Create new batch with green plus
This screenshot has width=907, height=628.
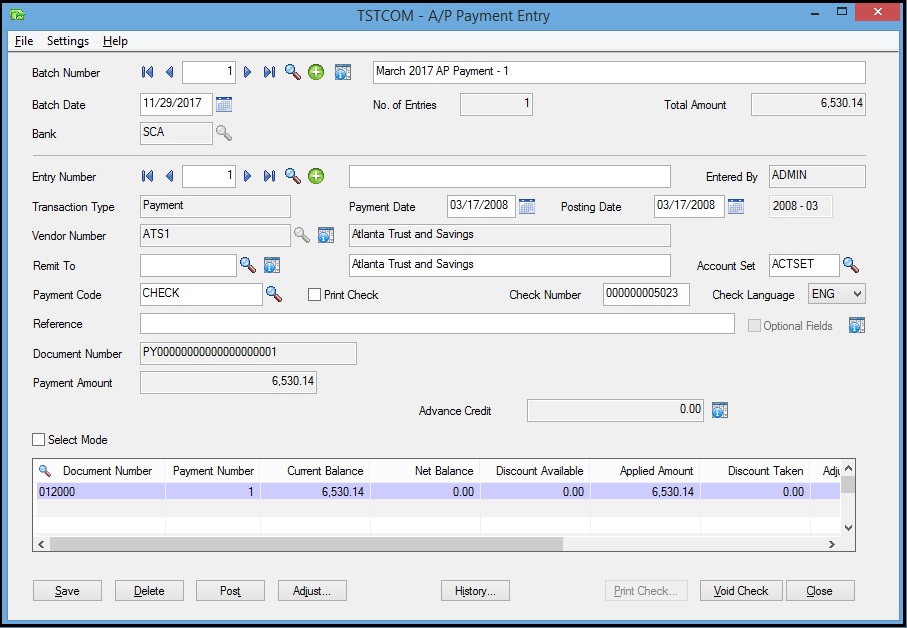316,72
